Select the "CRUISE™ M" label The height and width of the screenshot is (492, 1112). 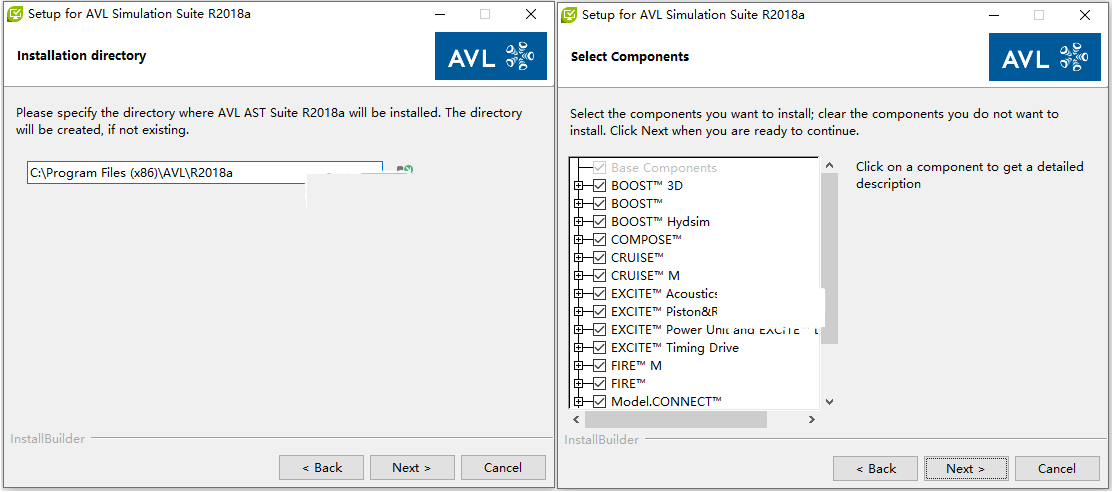645,276
